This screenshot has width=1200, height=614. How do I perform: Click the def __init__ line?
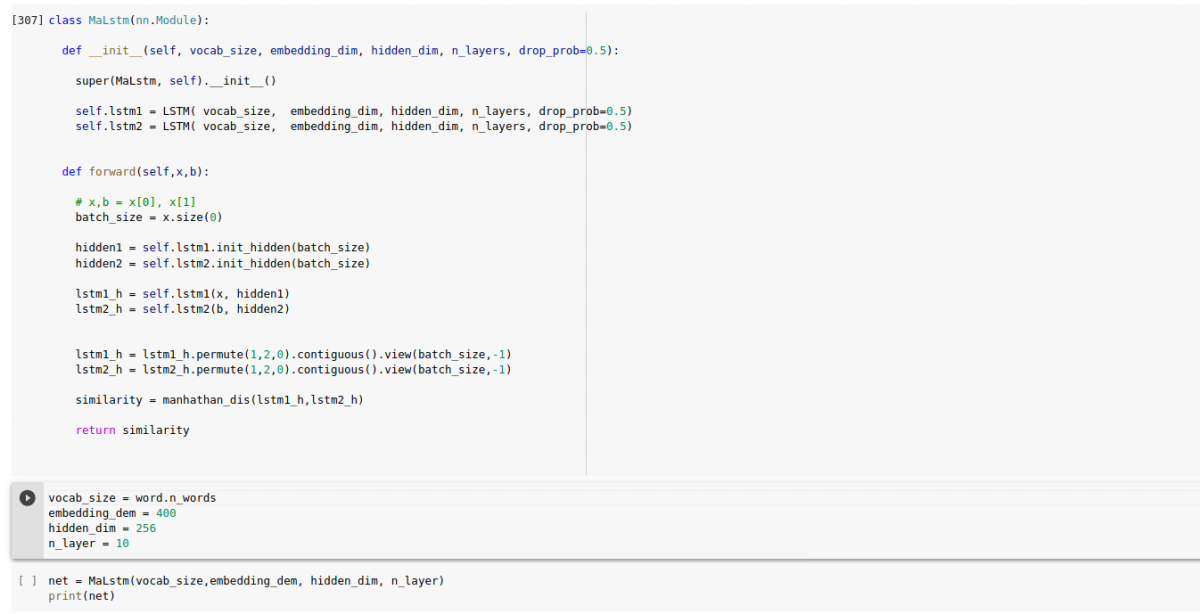tap(340, 50)
